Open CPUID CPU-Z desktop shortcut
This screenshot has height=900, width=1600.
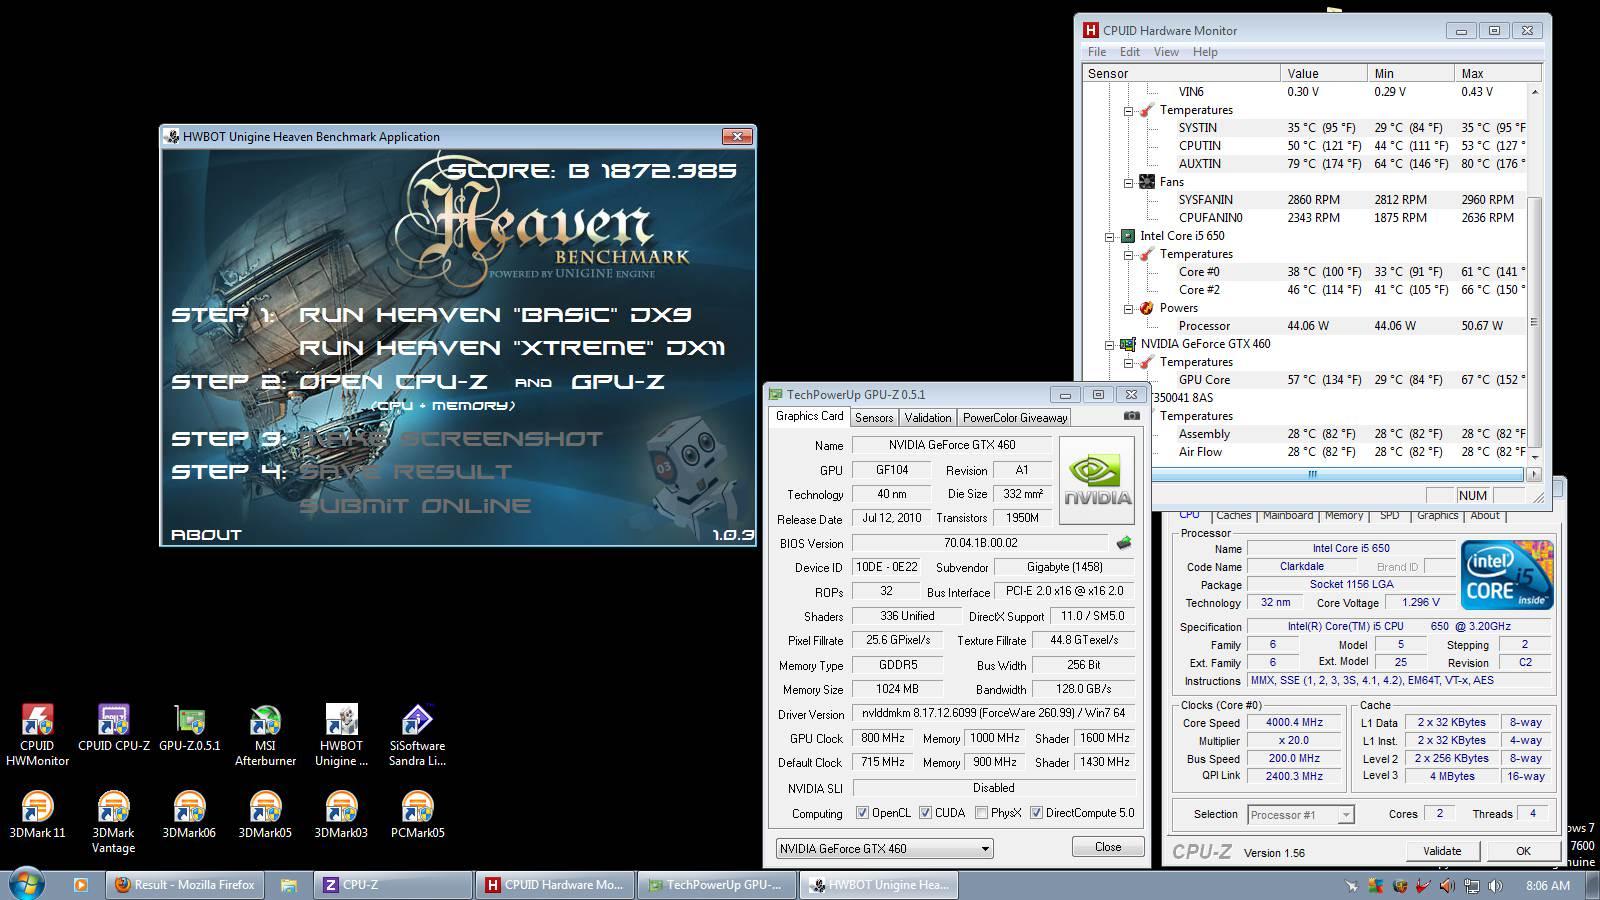pyautogui.click(x=113, y=727)
